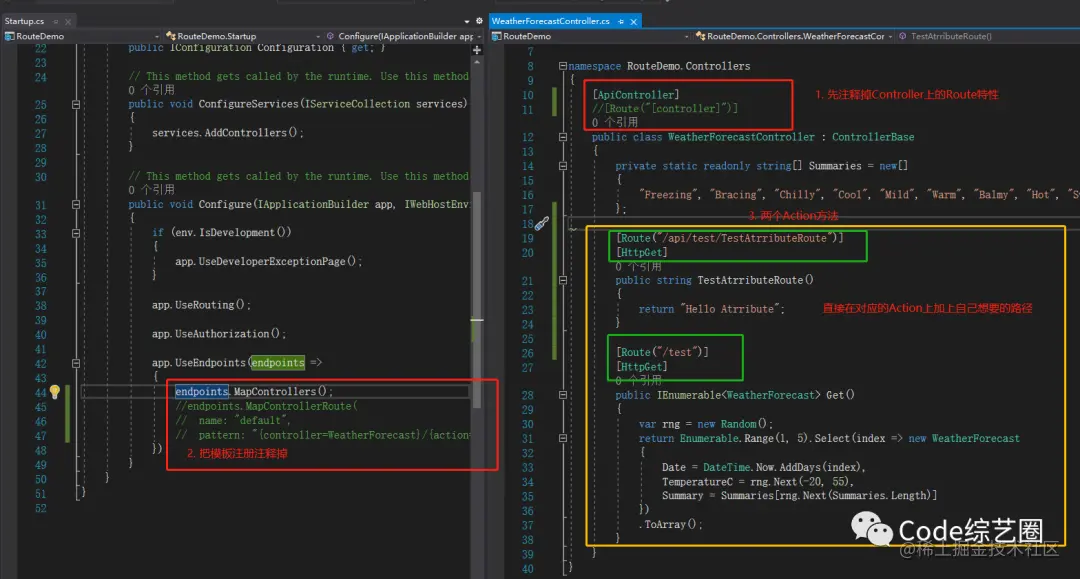Image resolution: width=1080 pixels, height=579 pixels.
Task: Click the MapControllers() call on line 44
Action: coord(283,392)
